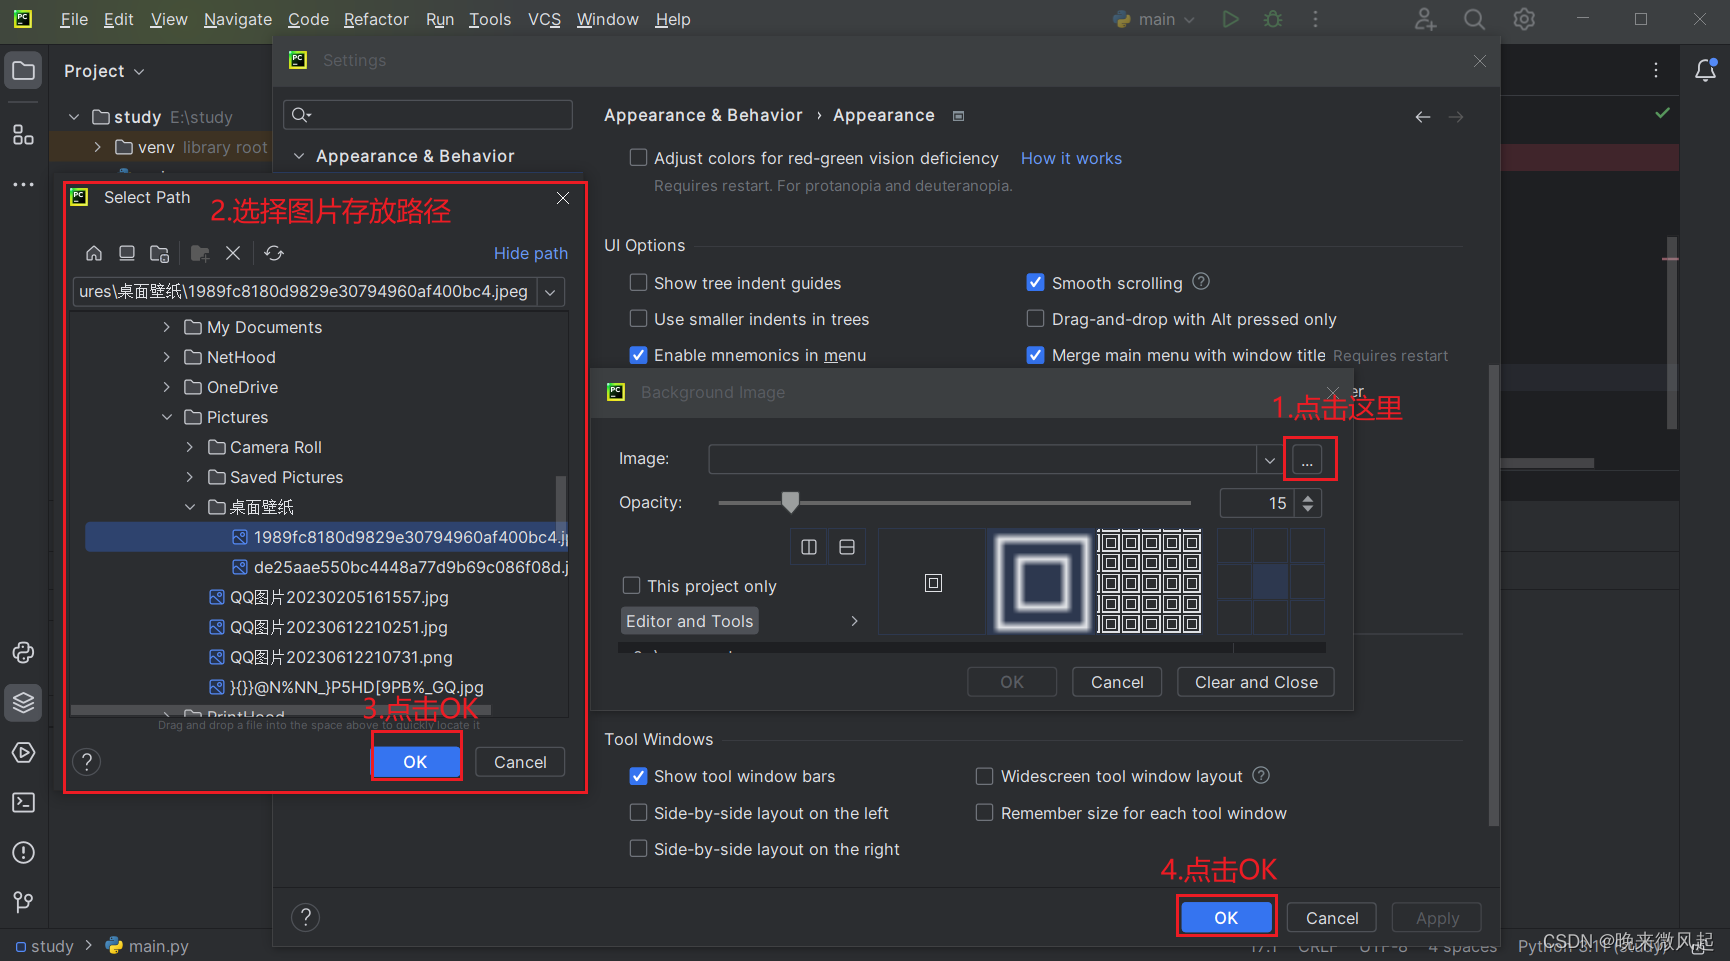1730x961 pixels.
Task: Collapse the 桌面壁纸 folder
Action: [x=190, y=507]
